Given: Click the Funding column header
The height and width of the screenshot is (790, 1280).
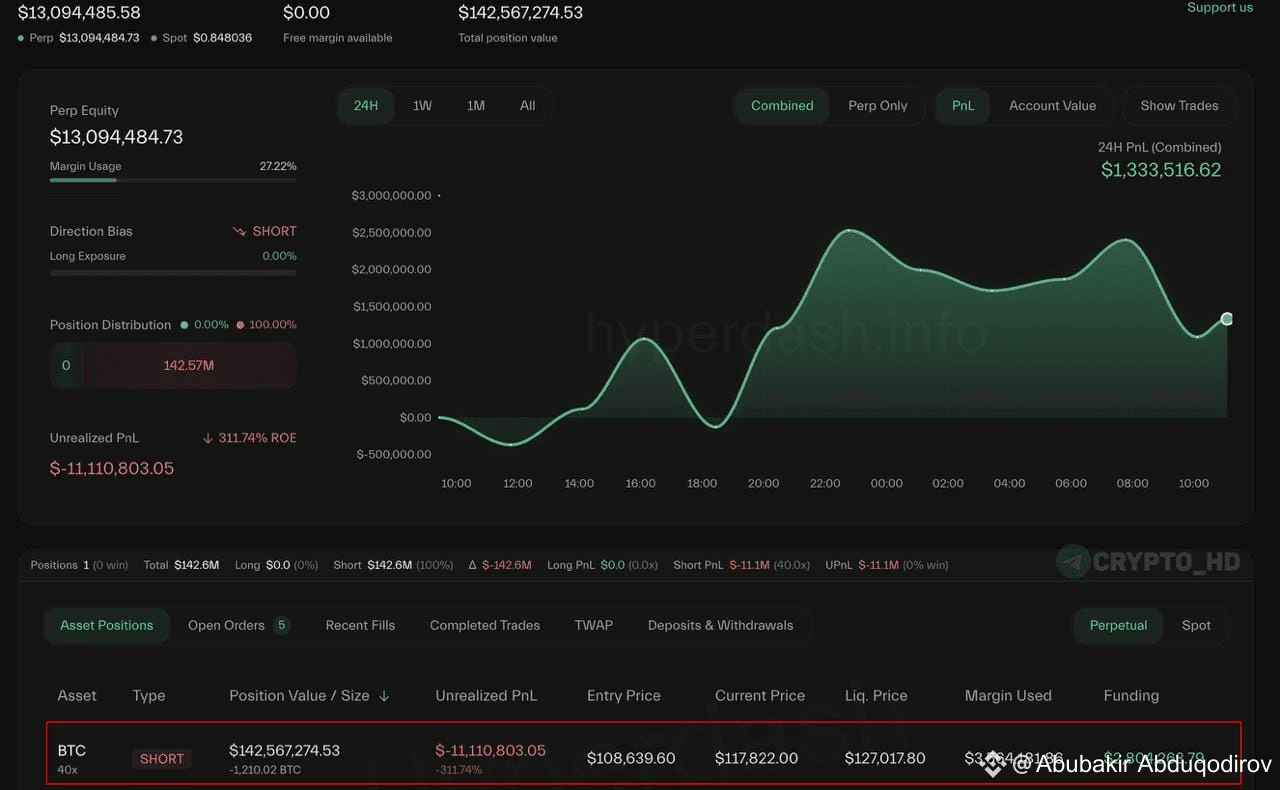Looking at the screenshot, I should (1131, 696).
